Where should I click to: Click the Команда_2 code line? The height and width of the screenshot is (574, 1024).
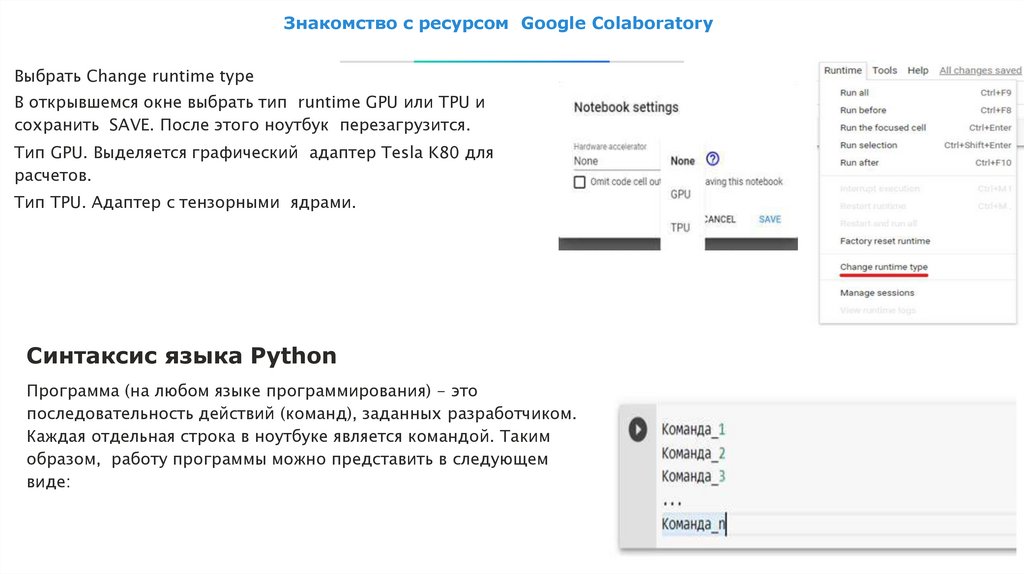[693, 453]
